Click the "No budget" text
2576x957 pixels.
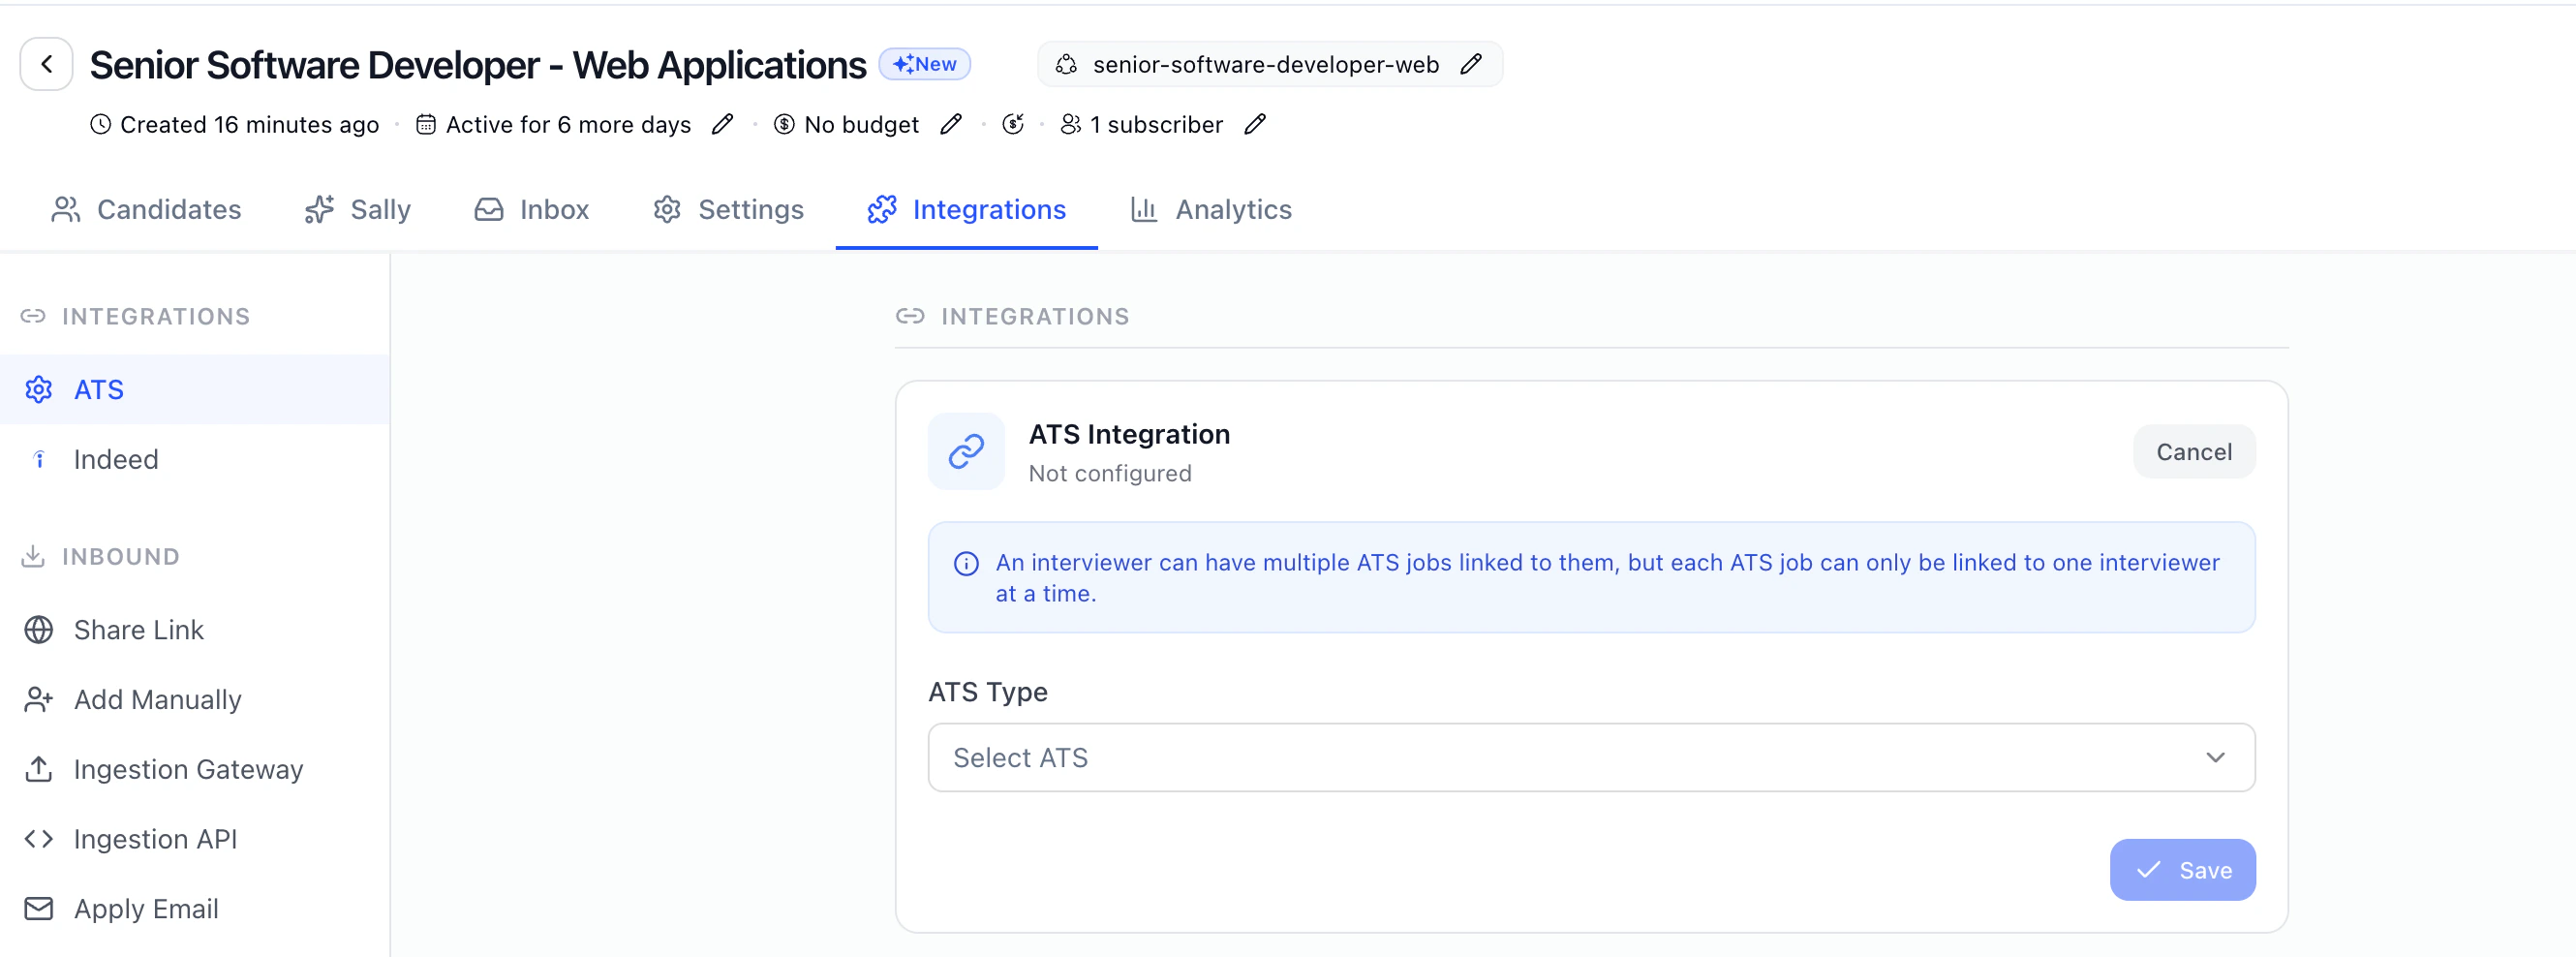tap(861, 124)
